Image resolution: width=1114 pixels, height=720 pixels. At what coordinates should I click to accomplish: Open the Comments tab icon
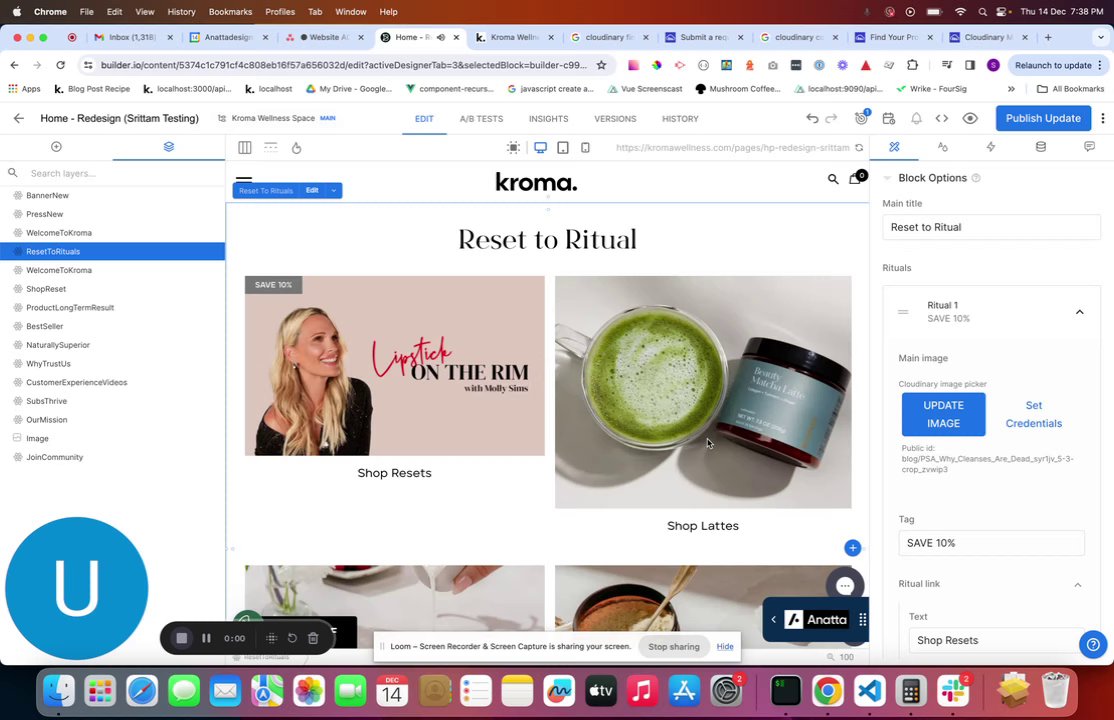pos(1089,146)
